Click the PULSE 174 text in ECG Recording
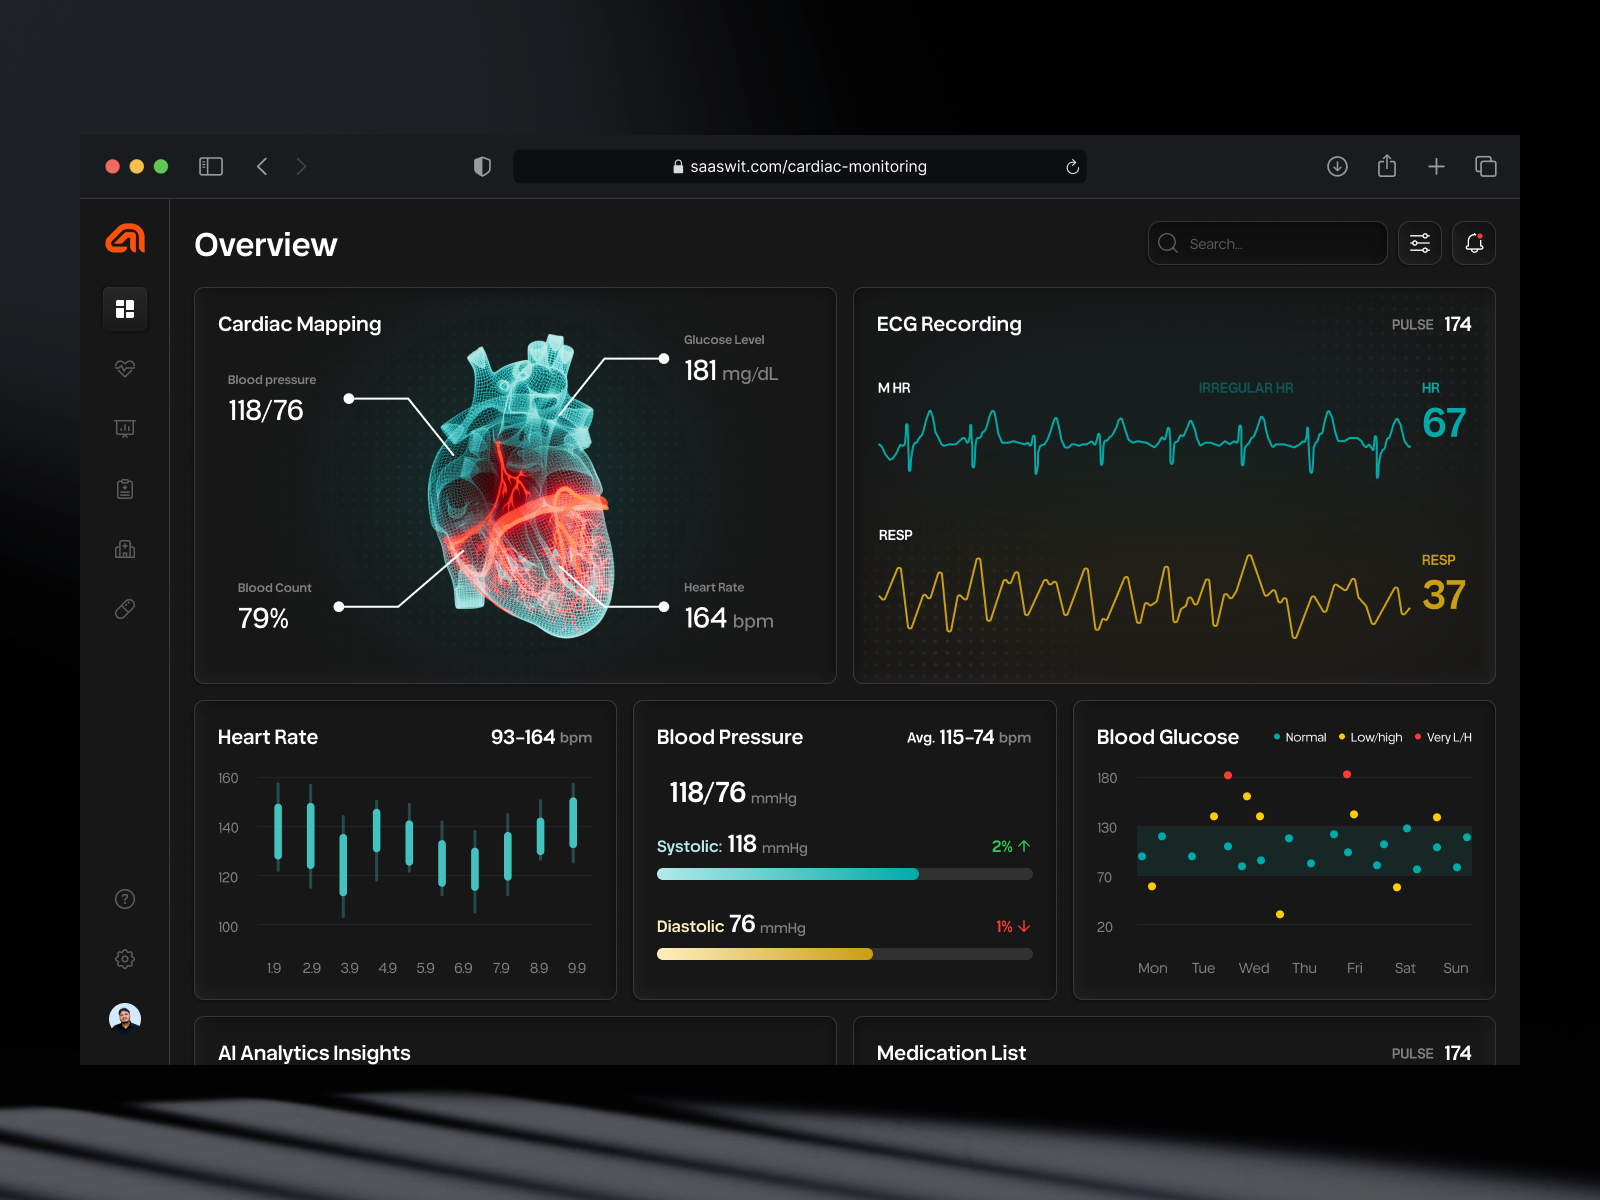 [1431, 324]
